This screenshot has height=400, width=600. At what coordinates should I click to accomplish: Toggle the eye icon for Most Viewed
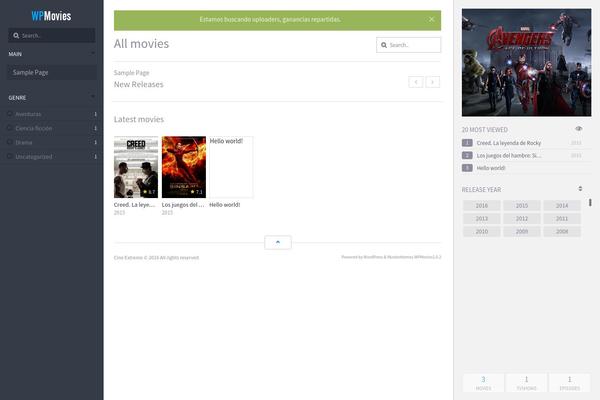click(579, 129)
